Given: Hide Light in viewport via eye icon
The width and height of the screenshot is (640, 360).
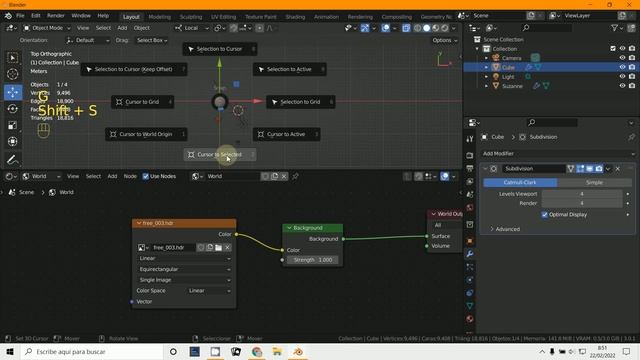Looking at the screenshot, I should tap(622, 76).
